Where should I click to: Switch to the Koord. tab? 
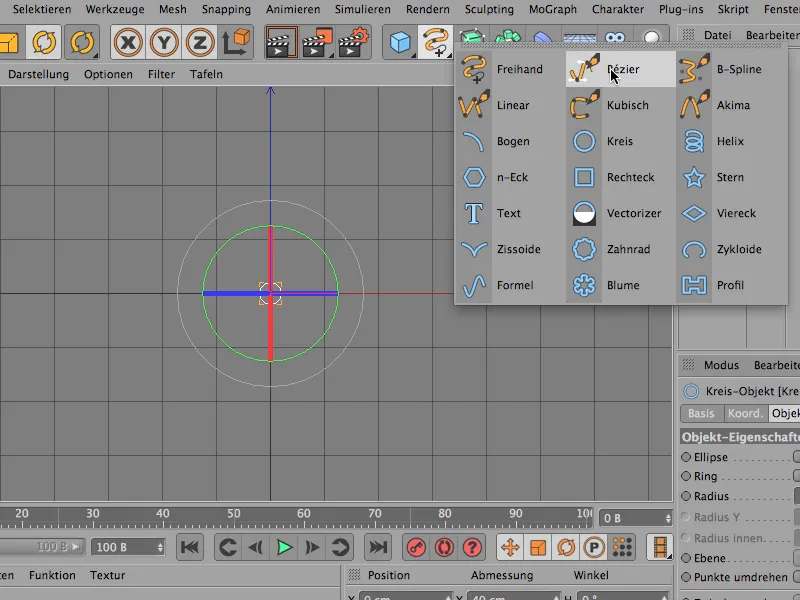click(745, 413)
